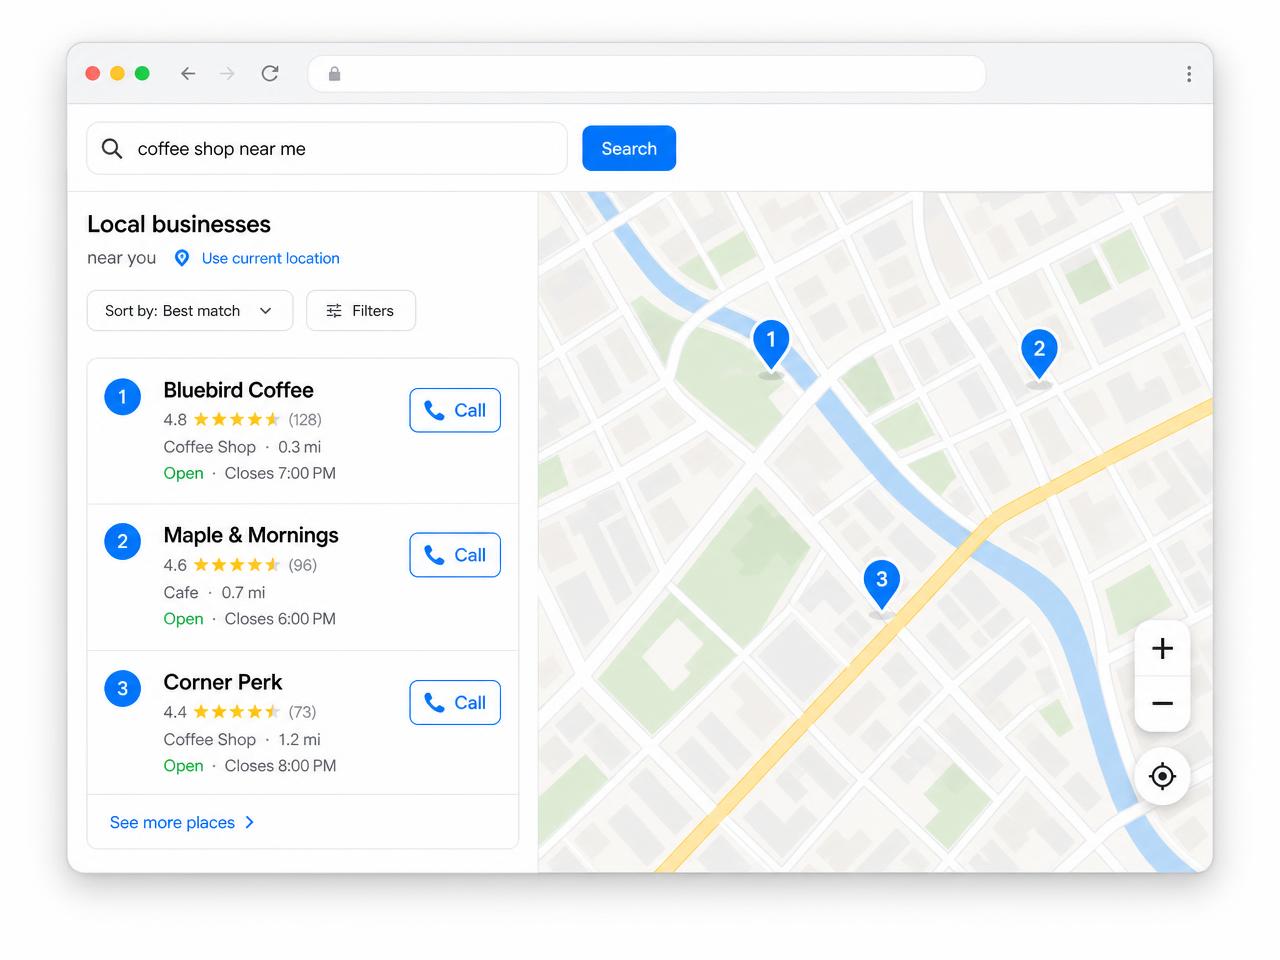1280x960 pixels.
Task: Open the See more places link
Action: (x=182, y=822)
